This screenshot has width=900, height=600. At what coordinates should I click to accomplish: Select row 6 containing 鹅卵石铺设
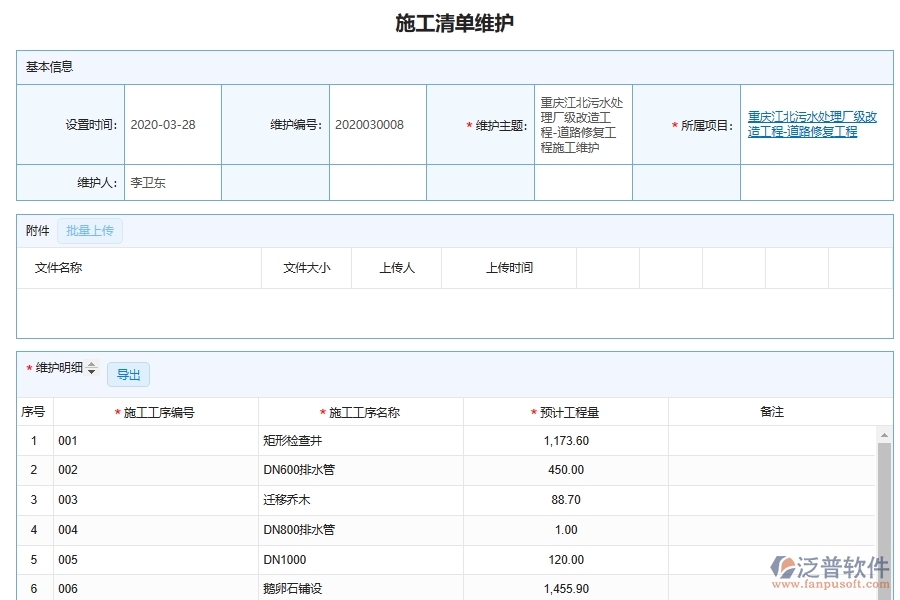(x=300, y=588)
